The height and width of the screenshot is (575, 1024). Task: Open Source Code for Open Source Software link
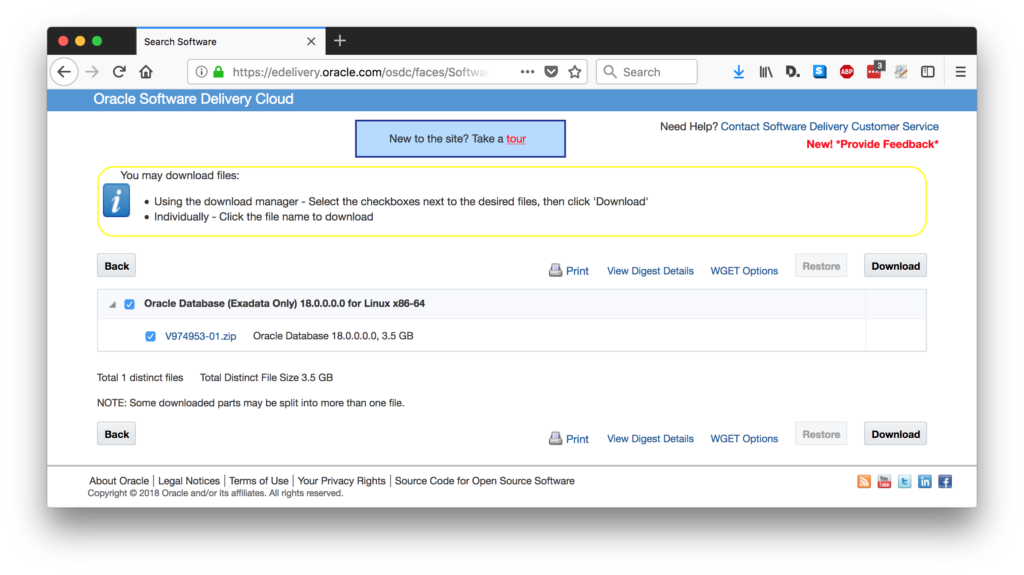click(x=485, y=481)
